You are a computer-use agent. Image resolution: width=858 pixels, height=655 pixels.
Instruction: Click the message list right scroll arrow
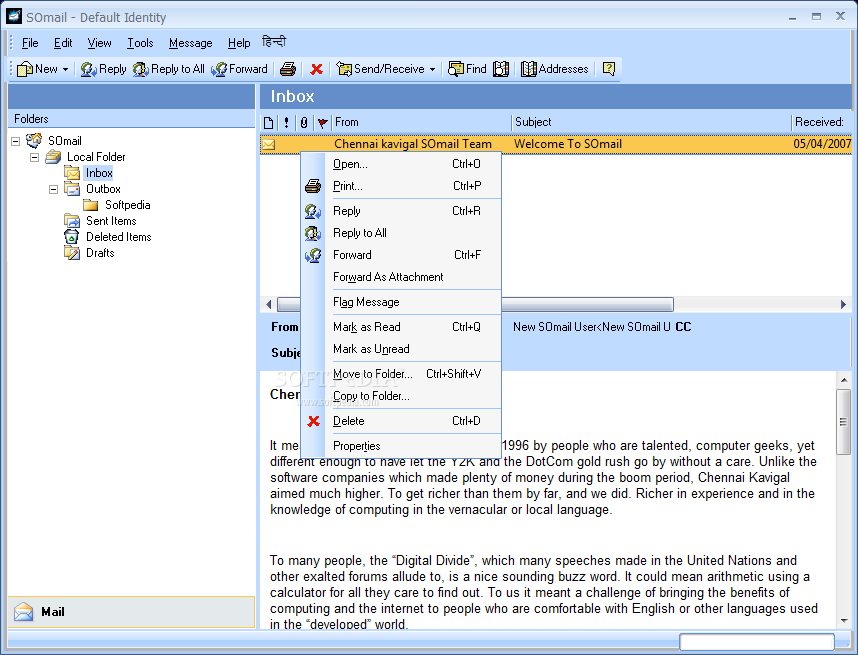click(x=843, y=304)
